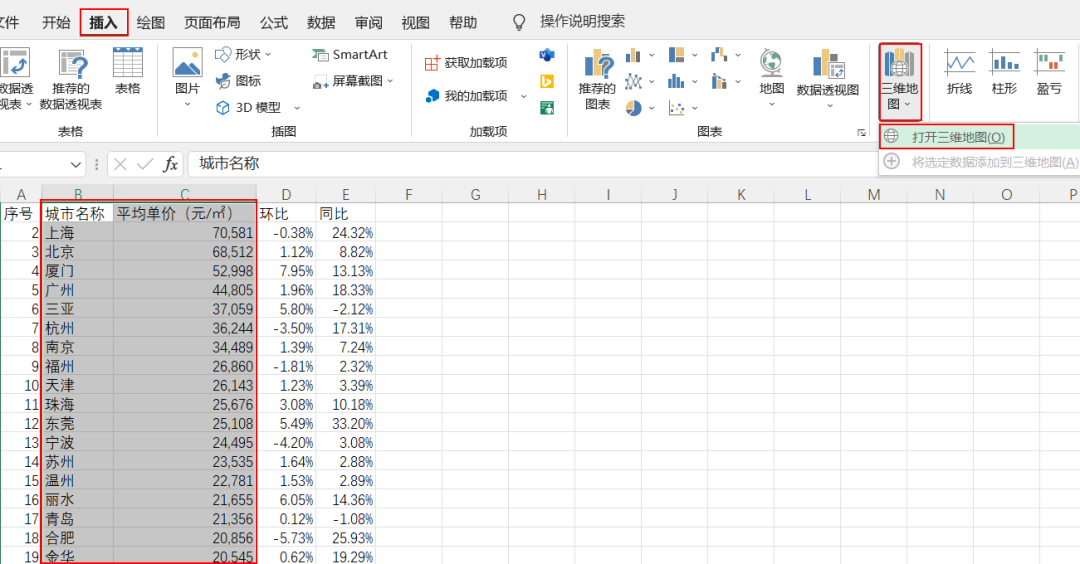Open the 绘图 tab

[x=151, y=22]
